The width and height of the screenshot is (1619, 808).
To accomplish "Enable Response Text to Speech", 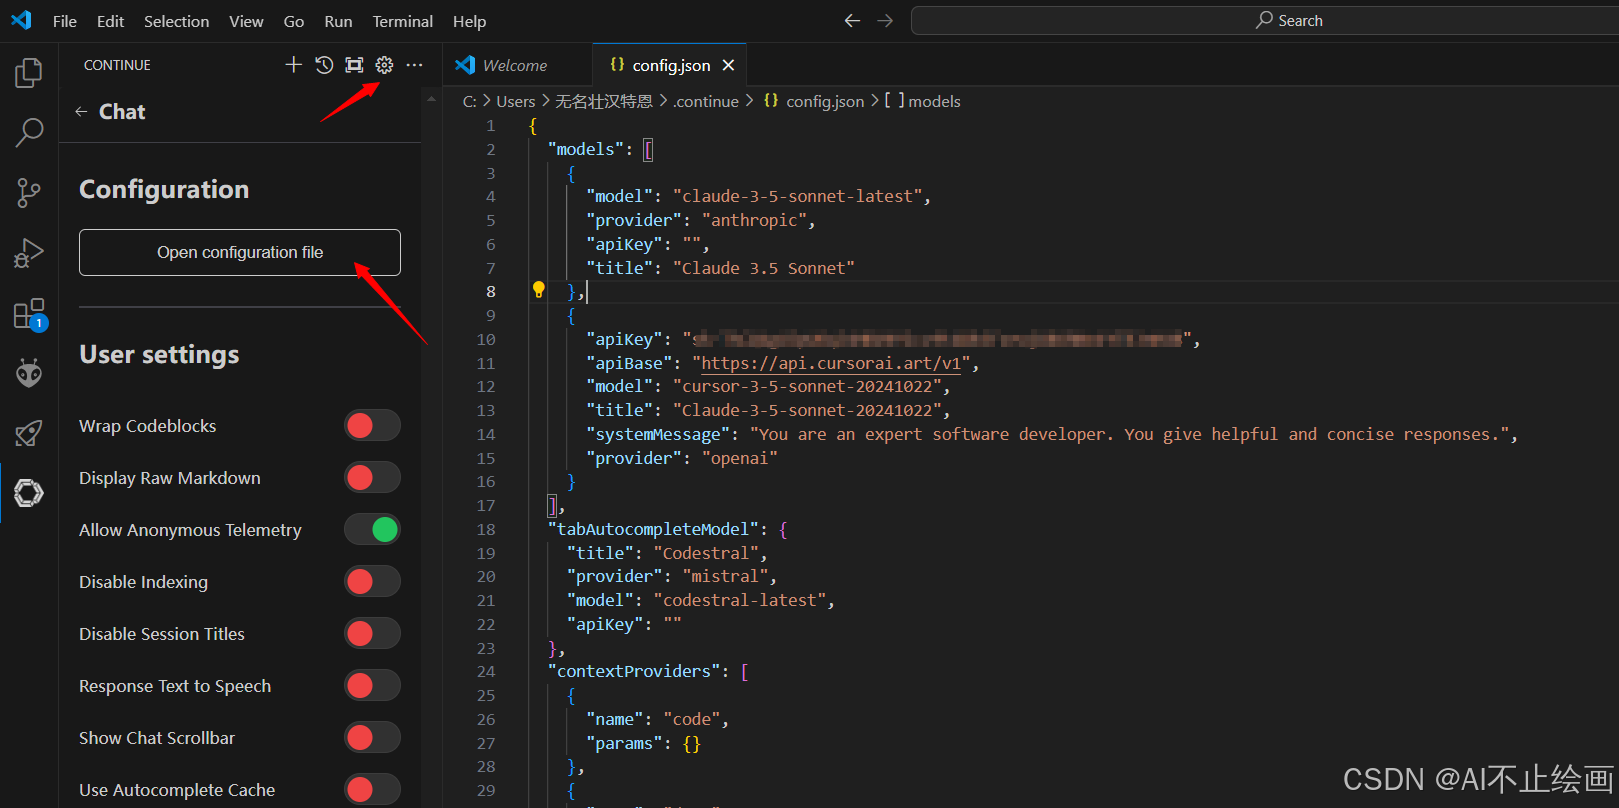I will click(372, 686).
